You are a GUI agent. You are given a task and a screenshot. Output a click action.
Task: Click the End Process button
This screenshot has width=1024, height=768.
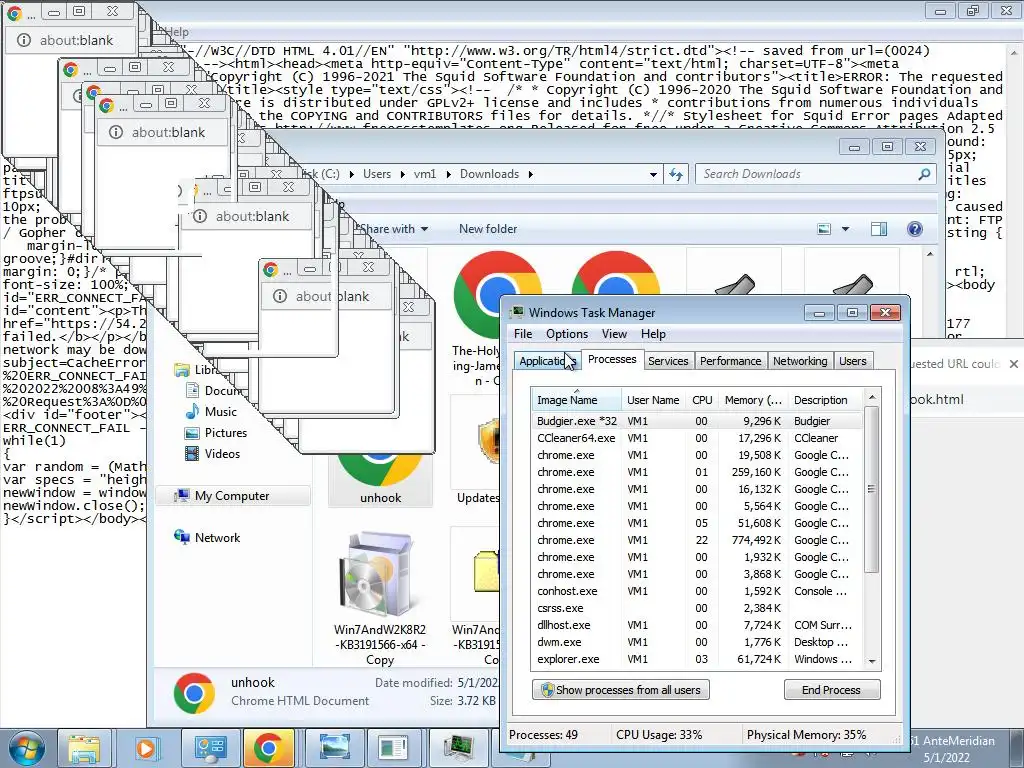tap(831, 690)
